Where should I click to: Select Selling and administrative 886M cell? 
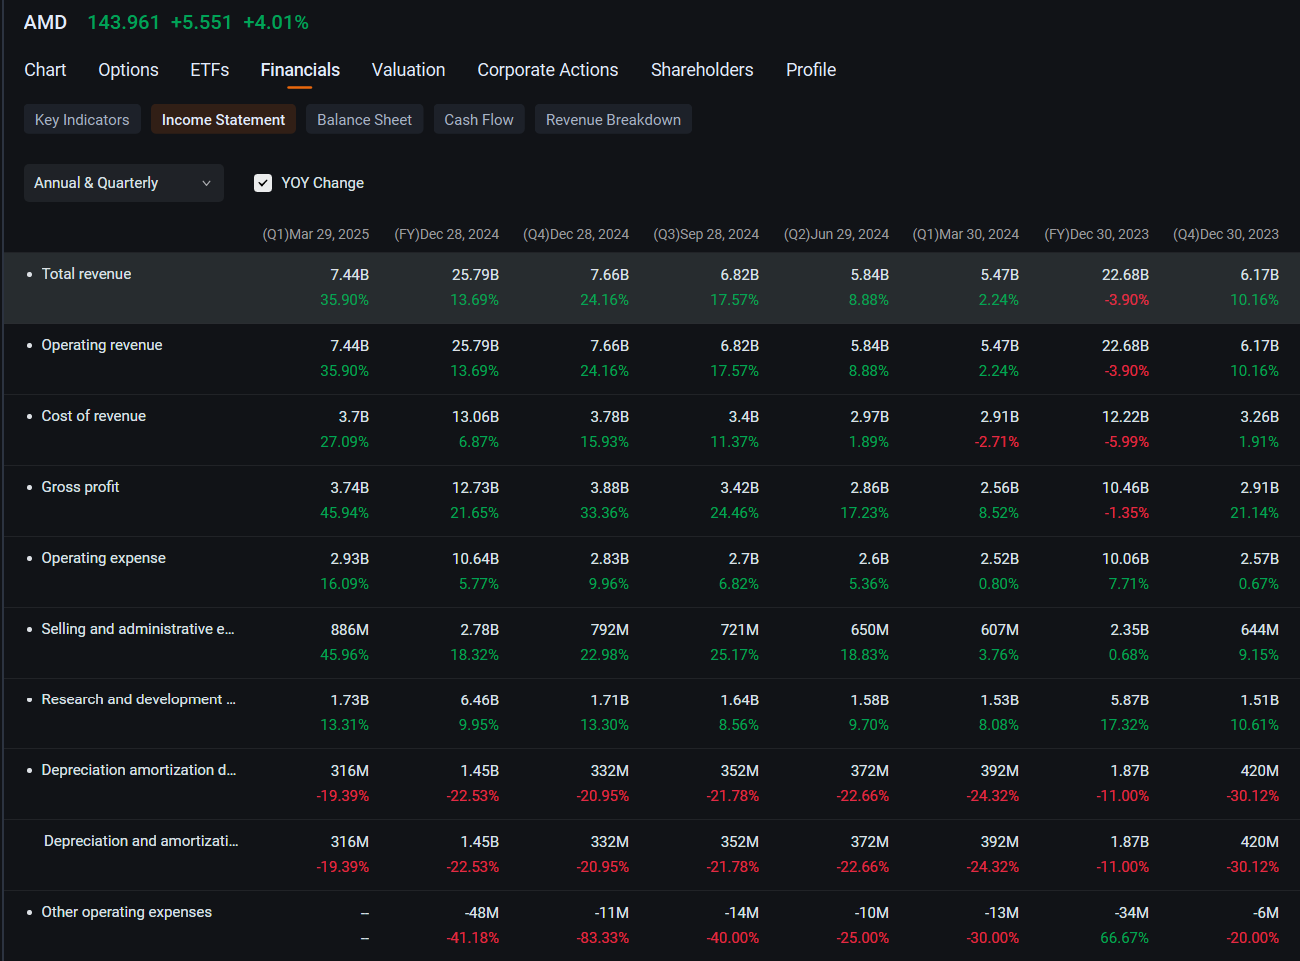350,630
